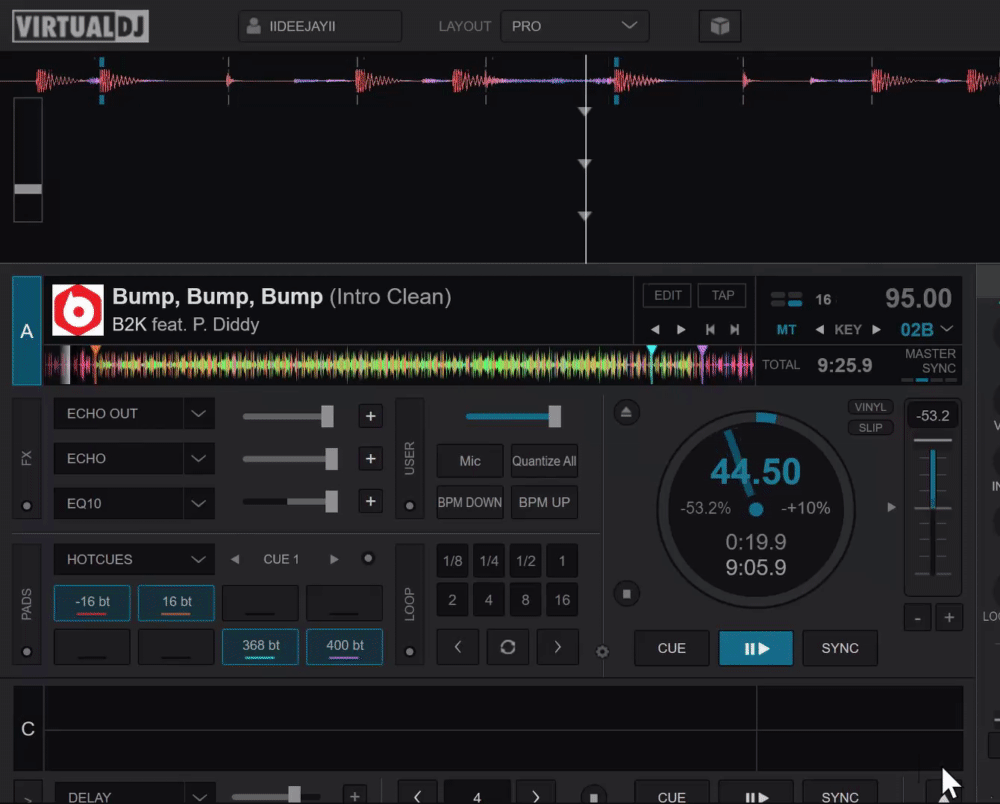1000x804 pixels.
Task: Open the LAYOUT PRO dropdown
Action: coord(575,26)
